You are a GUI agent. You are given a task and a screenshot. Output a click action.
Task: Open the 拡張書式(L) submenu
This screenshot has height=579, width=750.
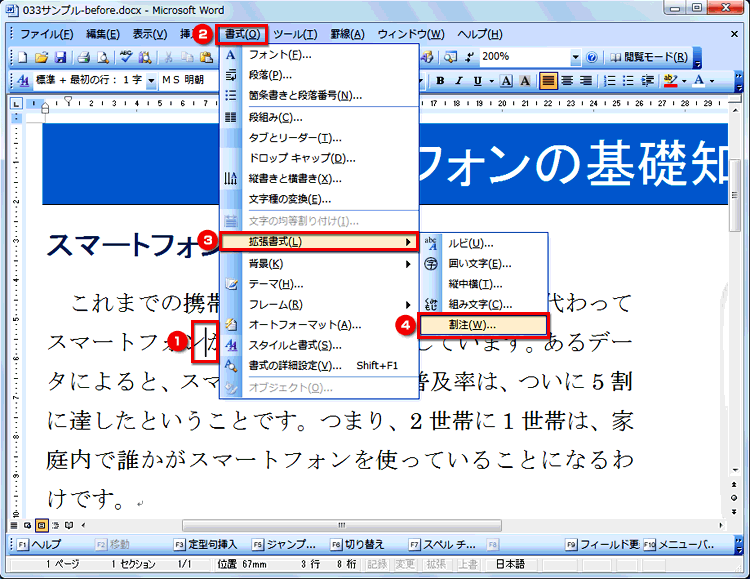tap(319, 242)
